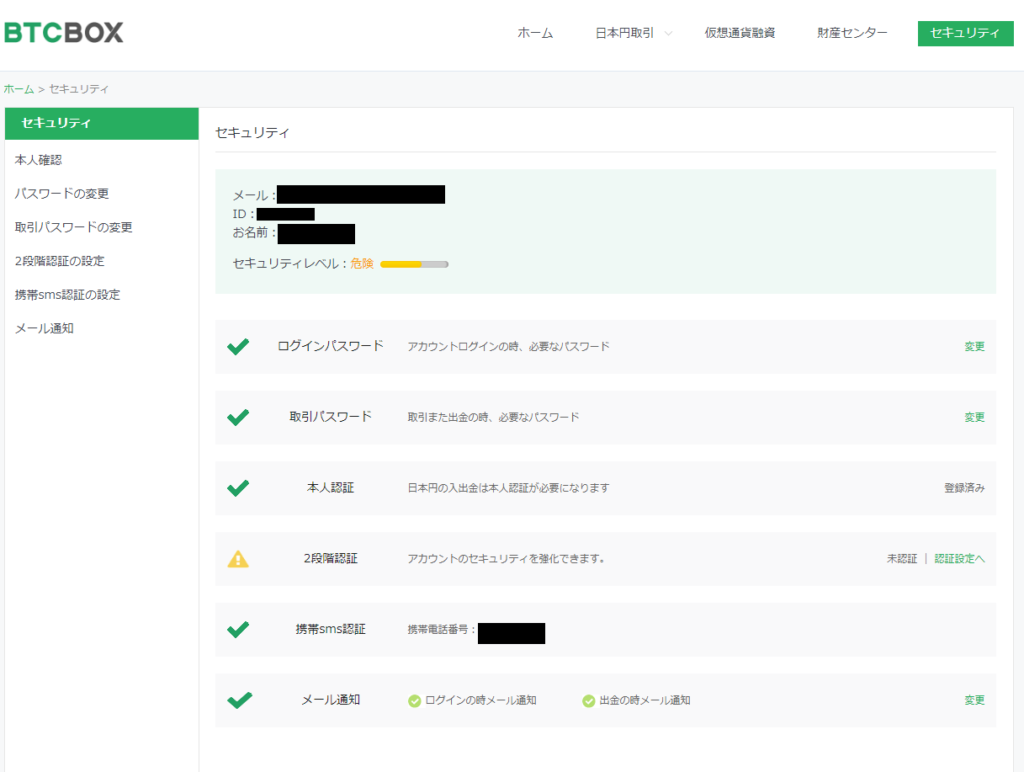Click 認証設定へ link for 2段階認証
This screenshot has height=772, width=1024.
tap(959, 559)
